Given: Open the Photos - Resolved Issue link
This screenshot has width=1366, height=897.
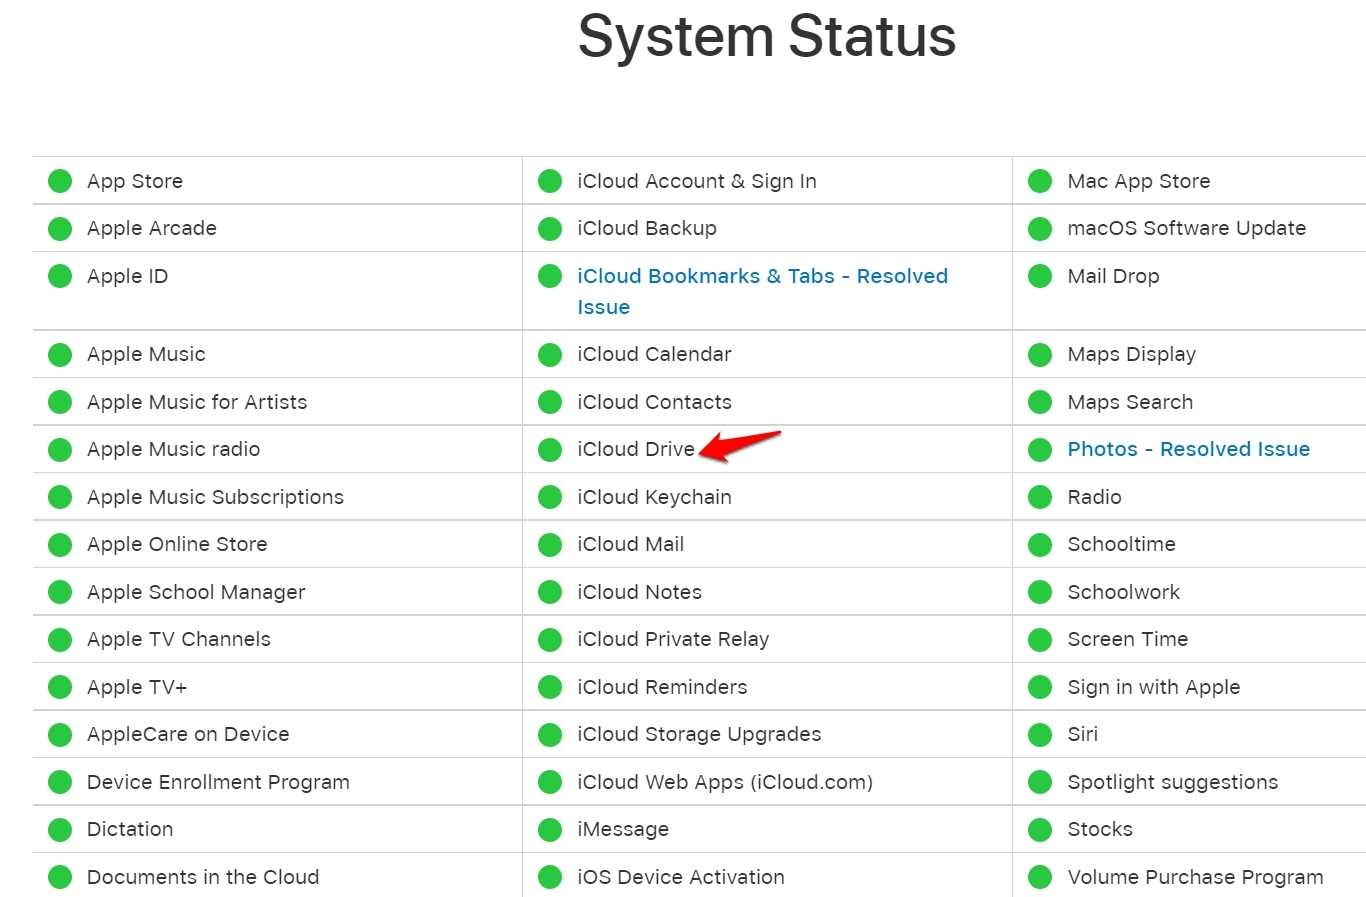Looking at the screenshot, I should click(1188, 449).
